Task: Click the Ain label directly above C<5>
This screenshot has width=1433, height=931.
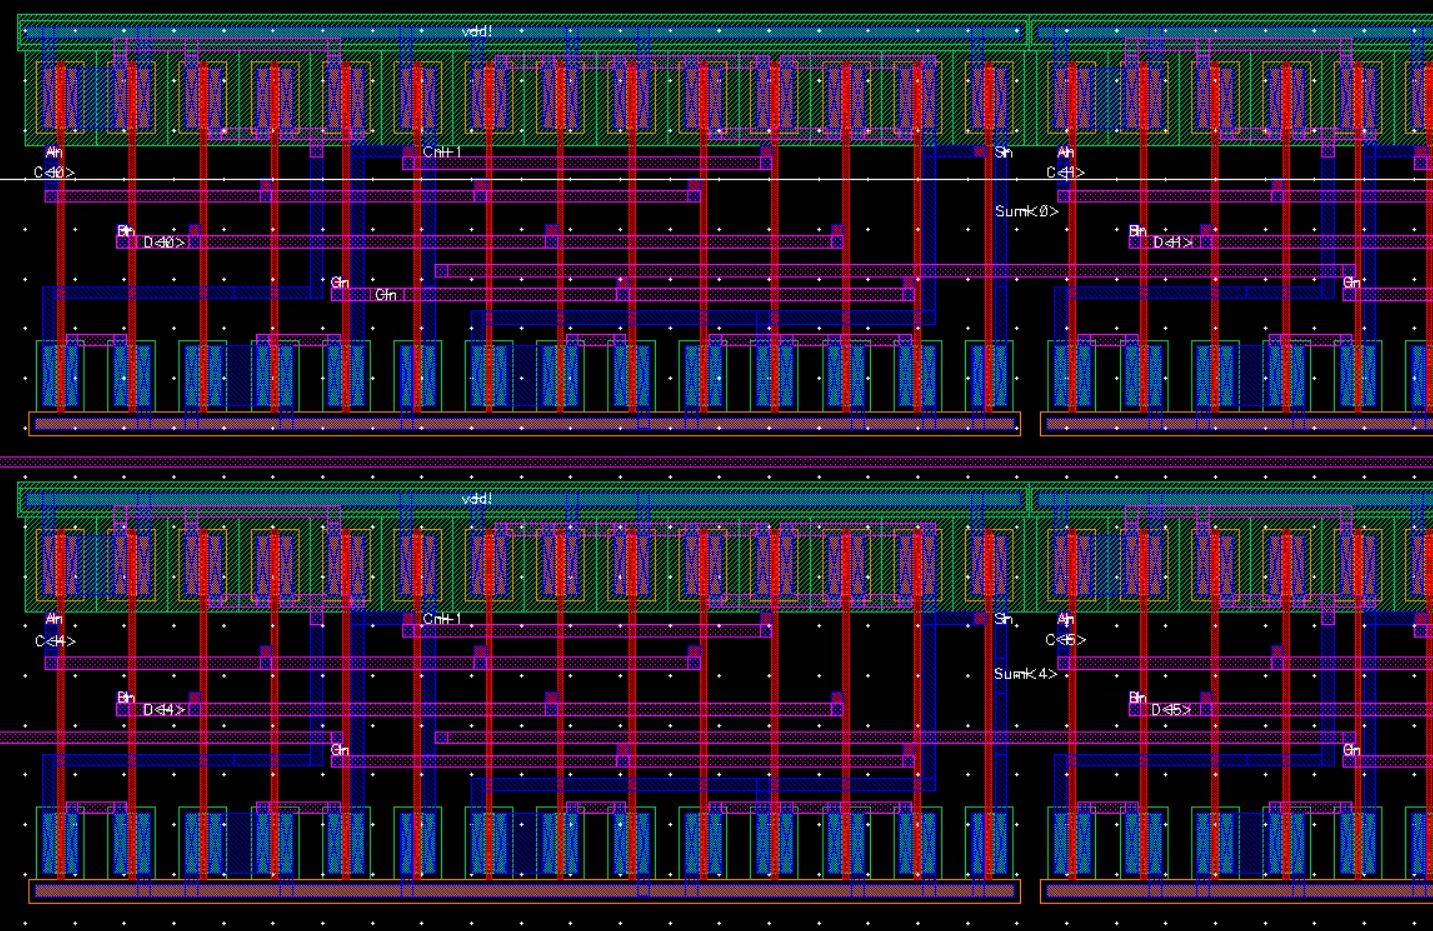Action: [x=1065, y=620]
